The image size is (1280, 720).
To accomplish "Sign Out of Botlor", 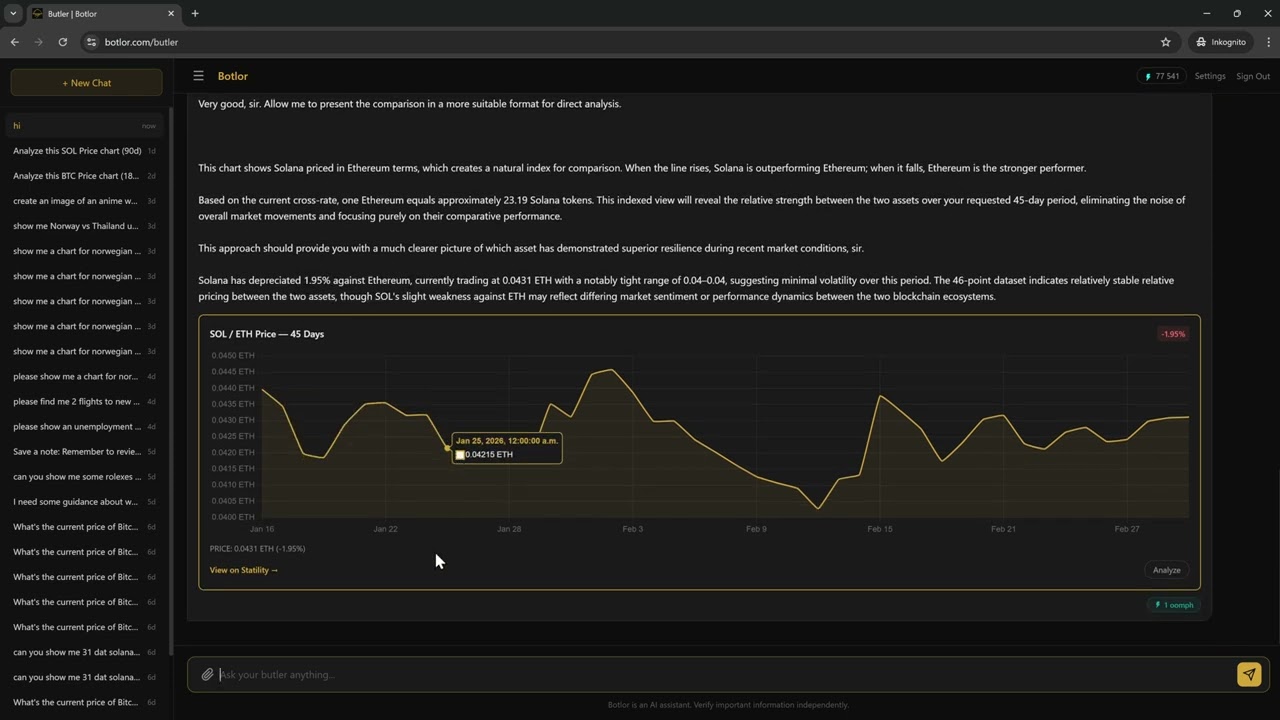I will [1253, 76].
